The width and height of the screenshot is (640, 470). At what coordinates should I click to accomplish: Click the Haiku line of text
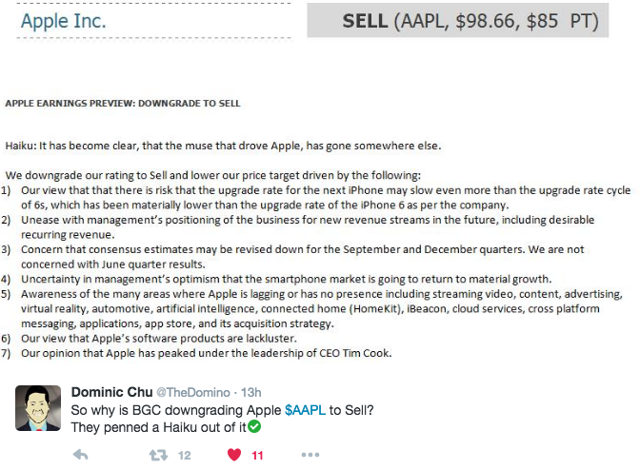(x=223, y=146)
